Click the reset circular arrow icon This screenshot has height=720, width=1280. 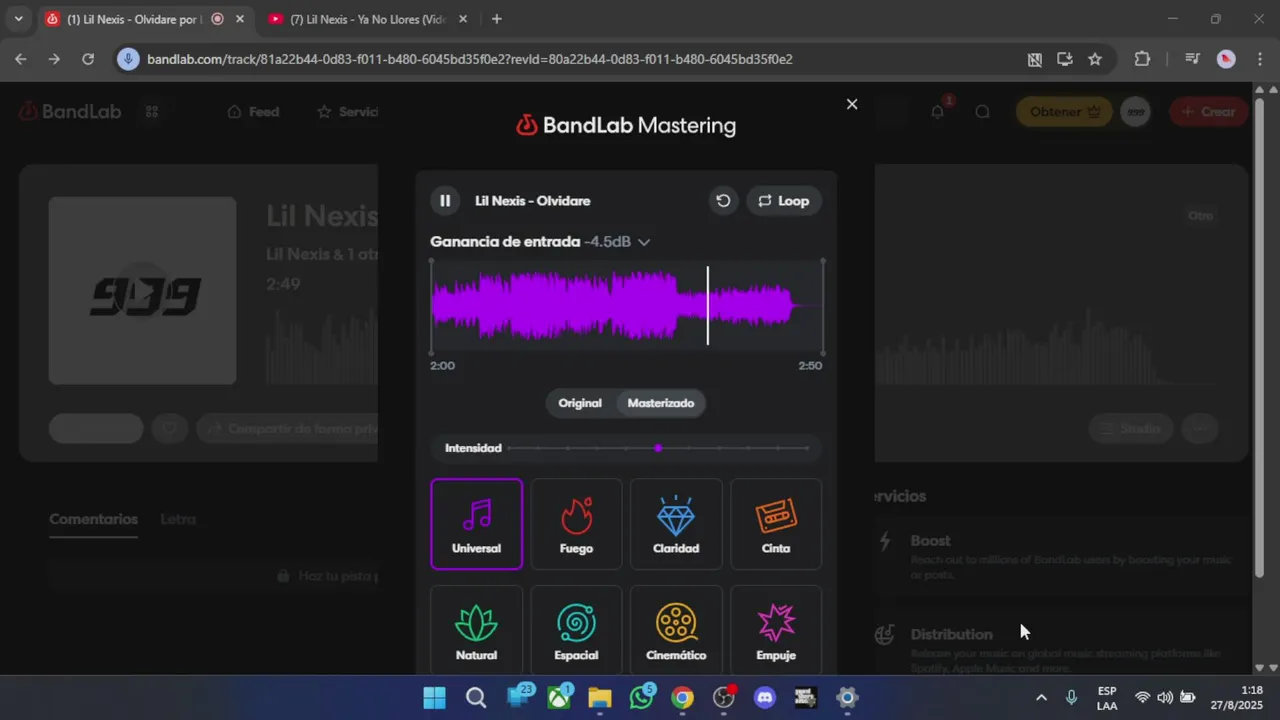723,201
